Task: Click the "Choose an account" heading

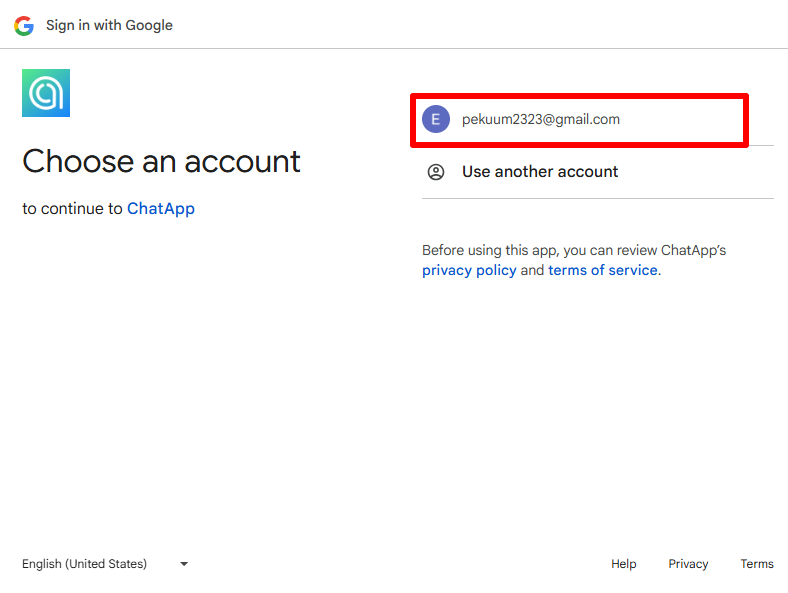Action: (x=161, y=161)
